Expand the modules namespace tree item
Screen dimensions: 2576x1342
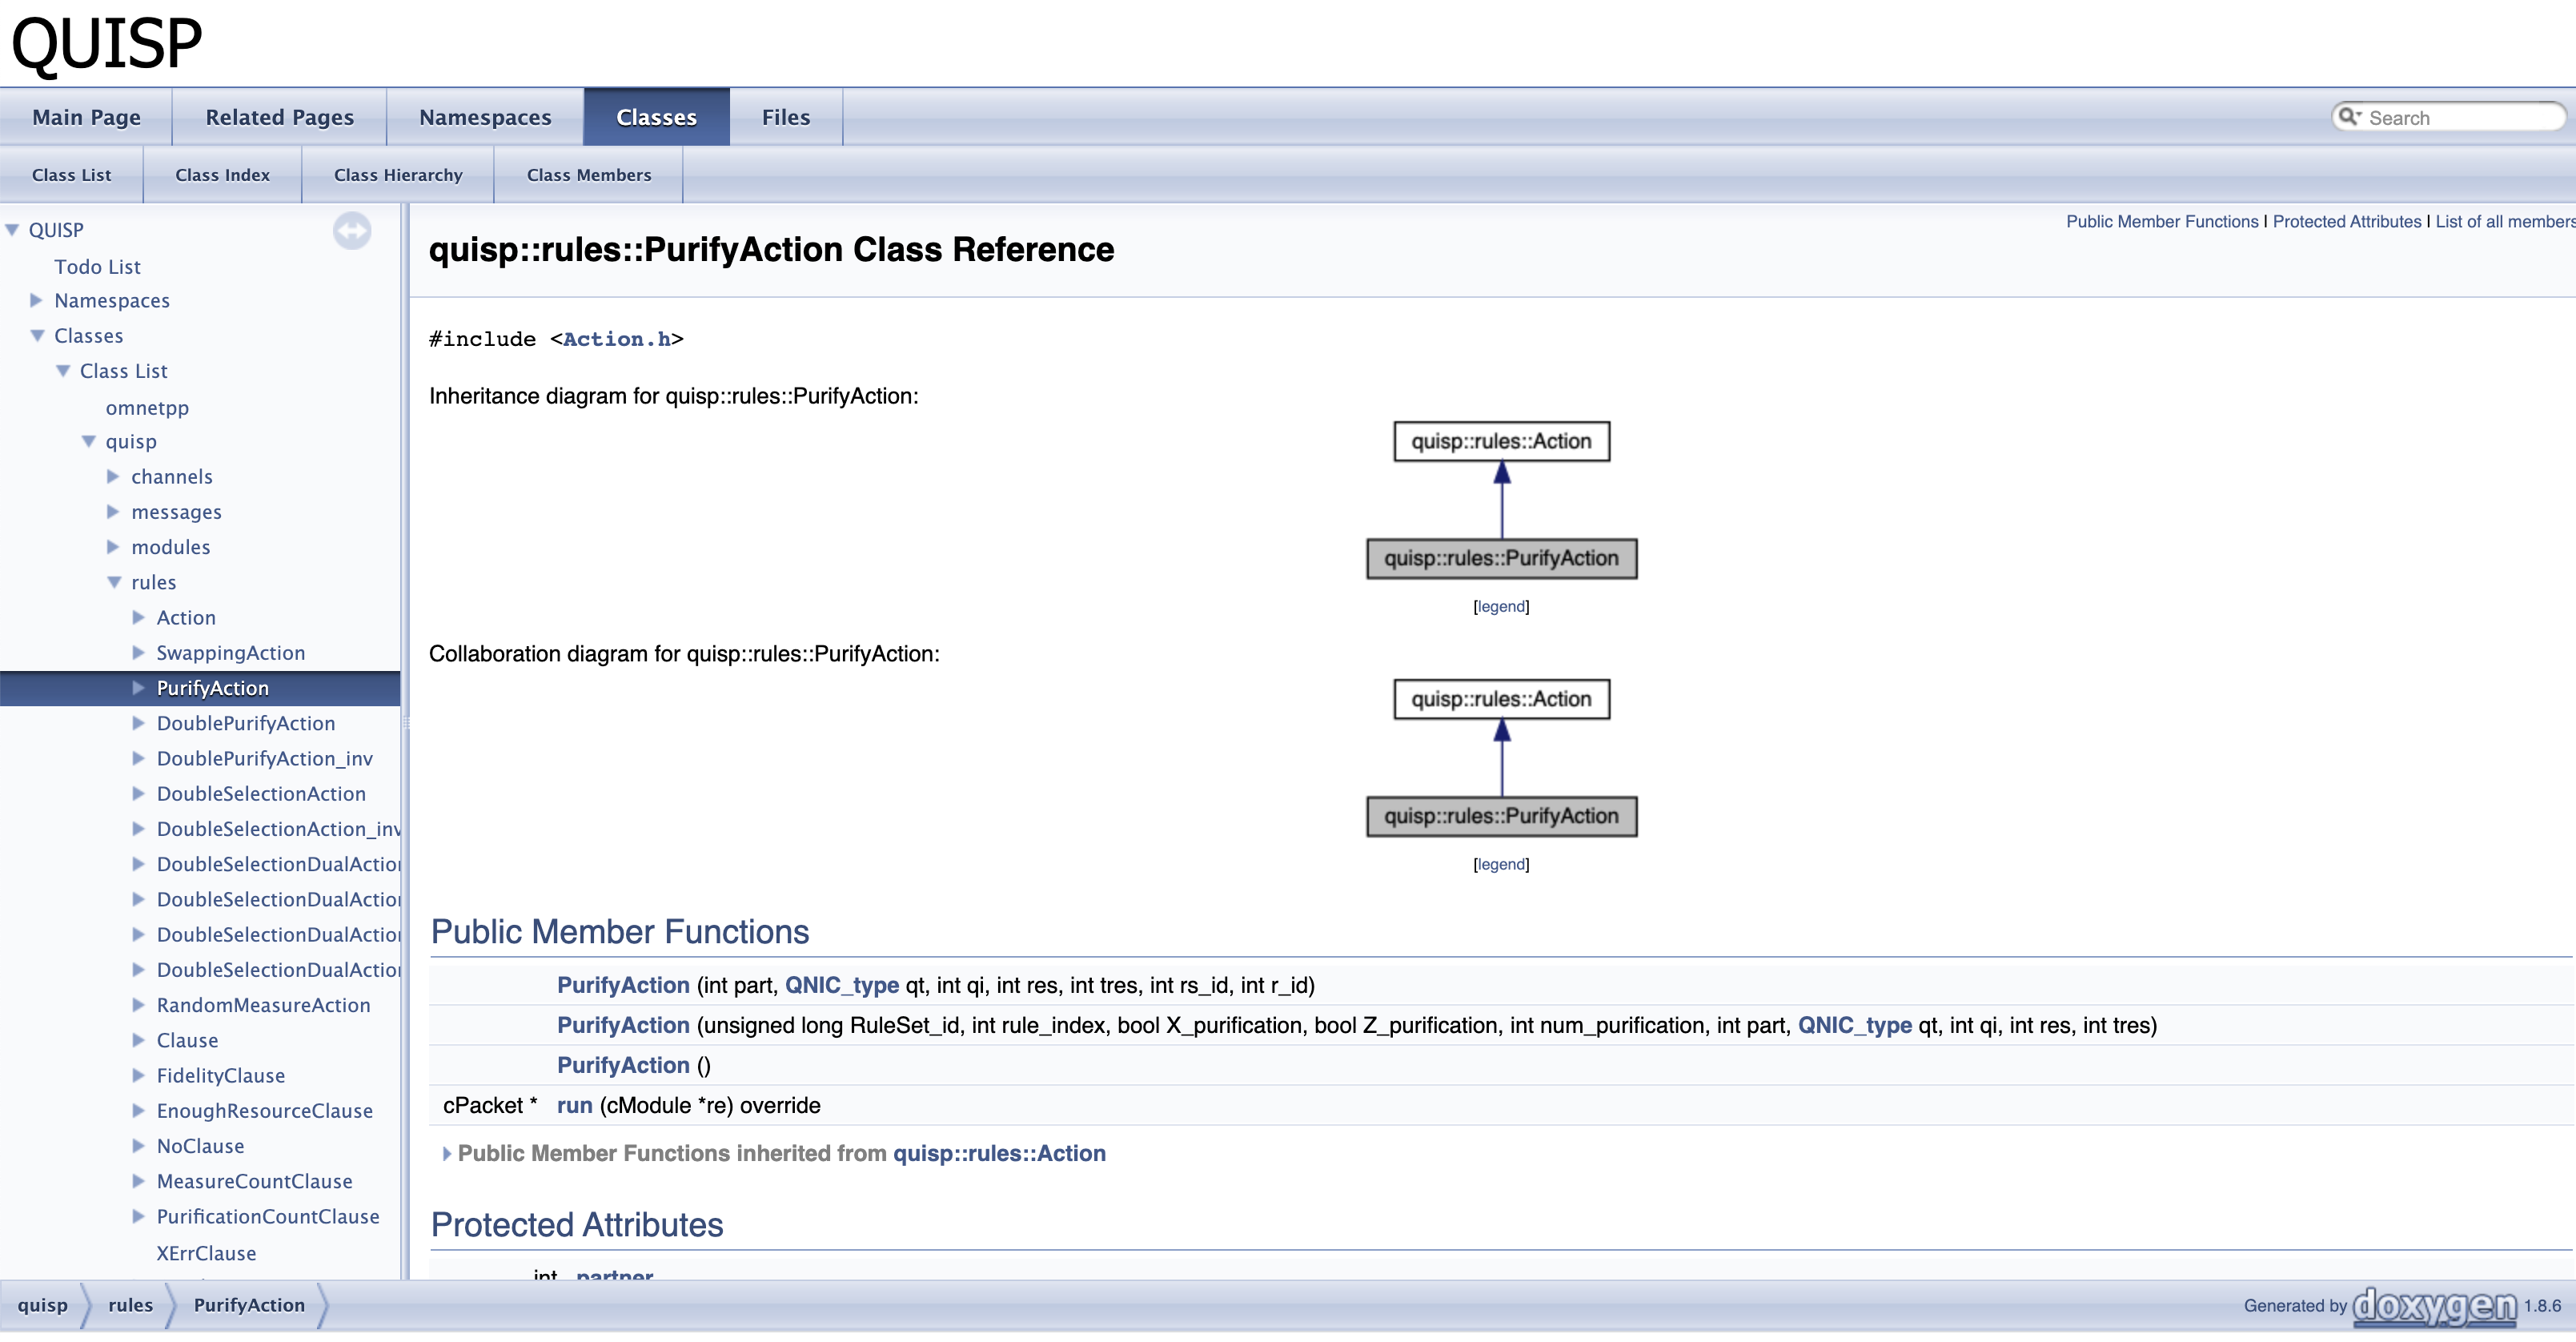click(110, 545)
